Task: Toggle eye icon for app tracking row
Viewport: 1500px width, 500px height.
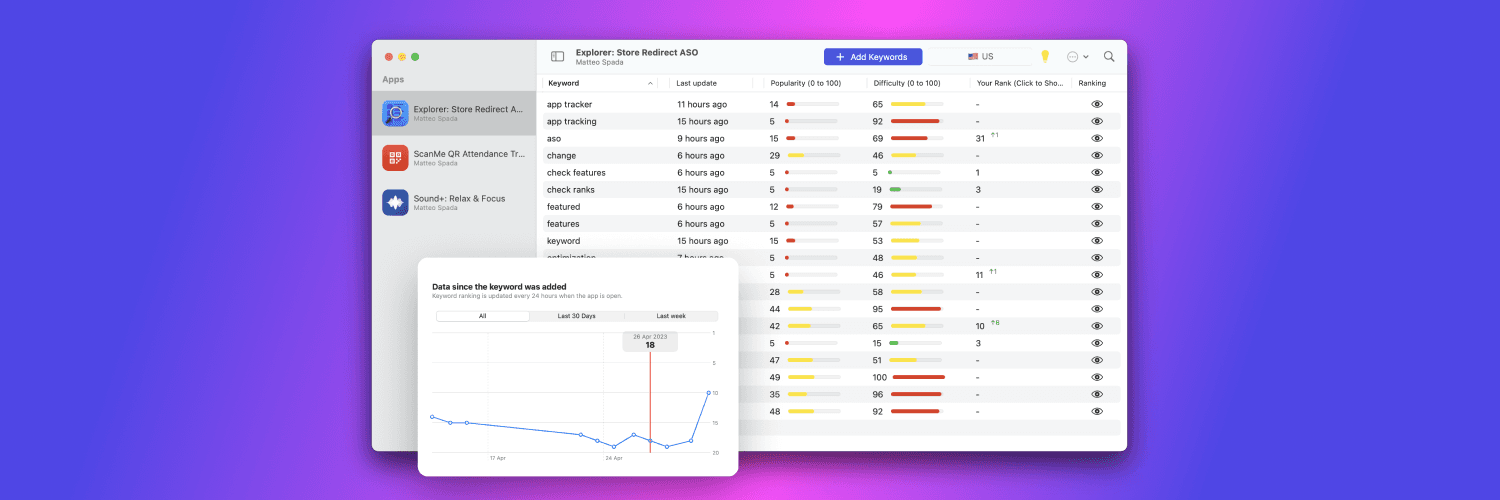Action: pyautogui.click(x=1097, y=121)
